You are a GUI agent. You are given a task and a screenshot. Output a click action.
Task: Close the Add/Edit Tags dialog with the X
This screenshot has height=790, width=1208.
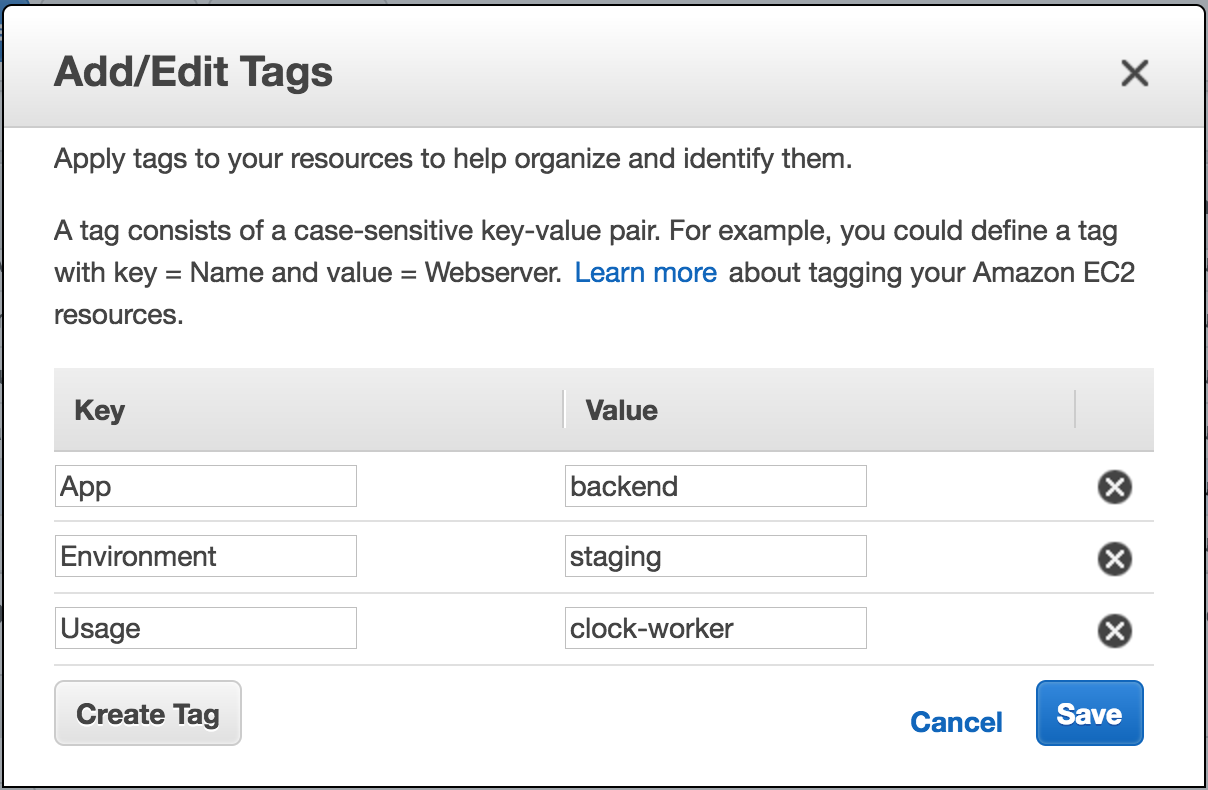pos(1135,73)
